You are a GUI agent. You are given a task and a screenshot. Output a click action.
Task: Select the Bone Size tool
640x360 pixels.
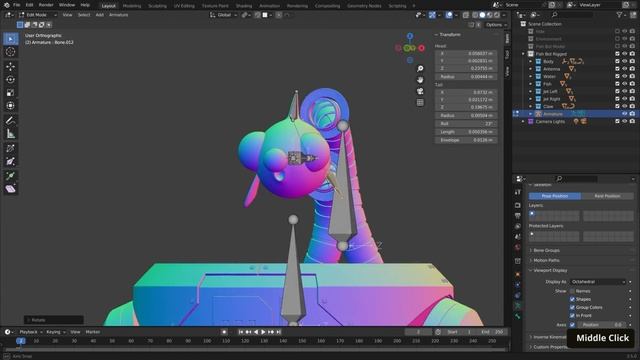pyautogui.click(x=11, y=161)
